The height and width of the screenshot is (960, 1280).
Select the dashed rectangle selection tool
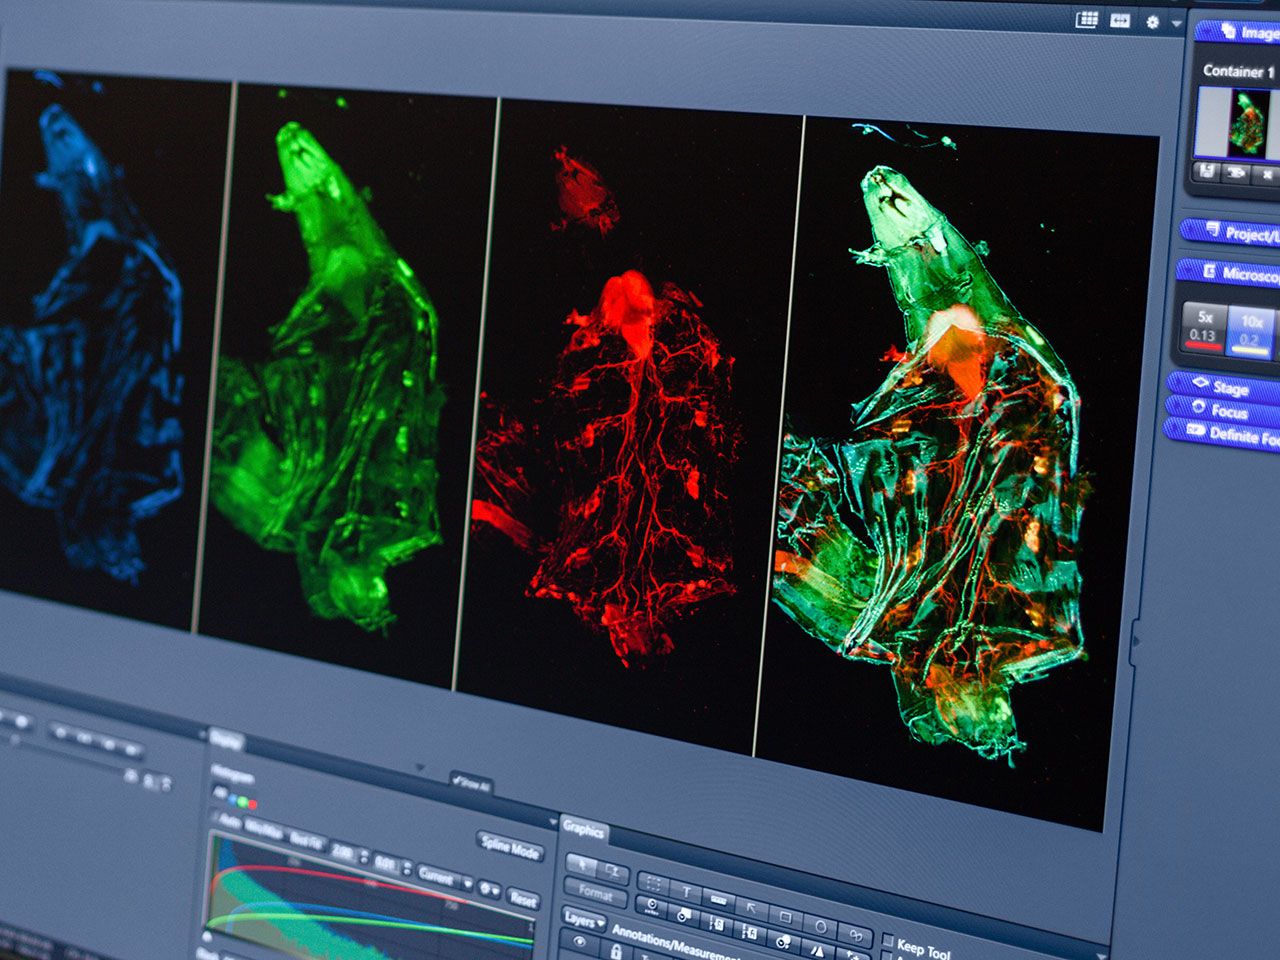(x=653, y=884)
